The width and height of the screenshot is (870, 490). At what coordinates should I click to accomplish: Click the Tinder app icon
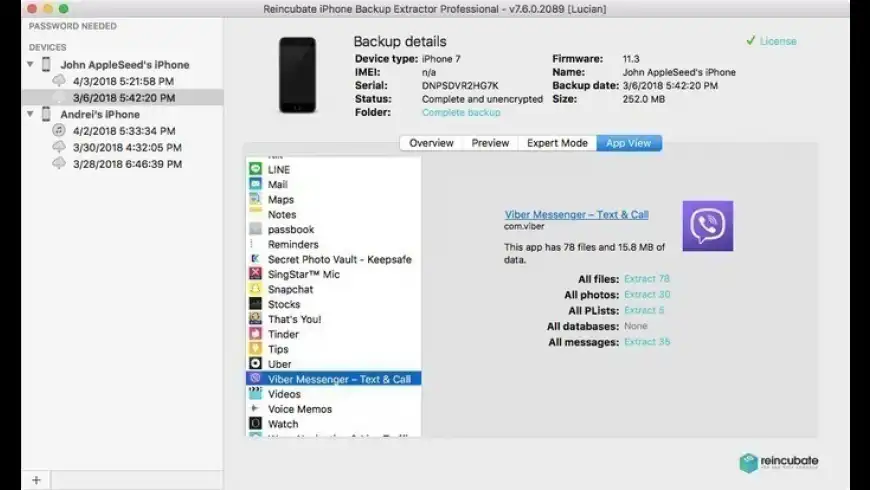255,334
